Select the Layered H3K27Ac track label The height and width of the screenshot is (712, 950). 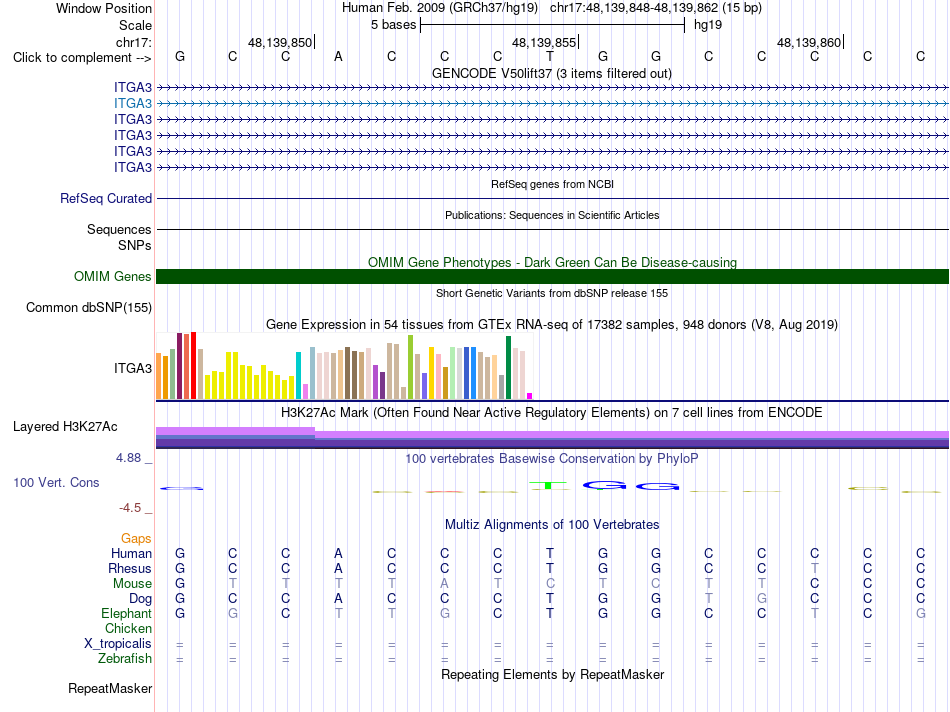tap(65, 427)
